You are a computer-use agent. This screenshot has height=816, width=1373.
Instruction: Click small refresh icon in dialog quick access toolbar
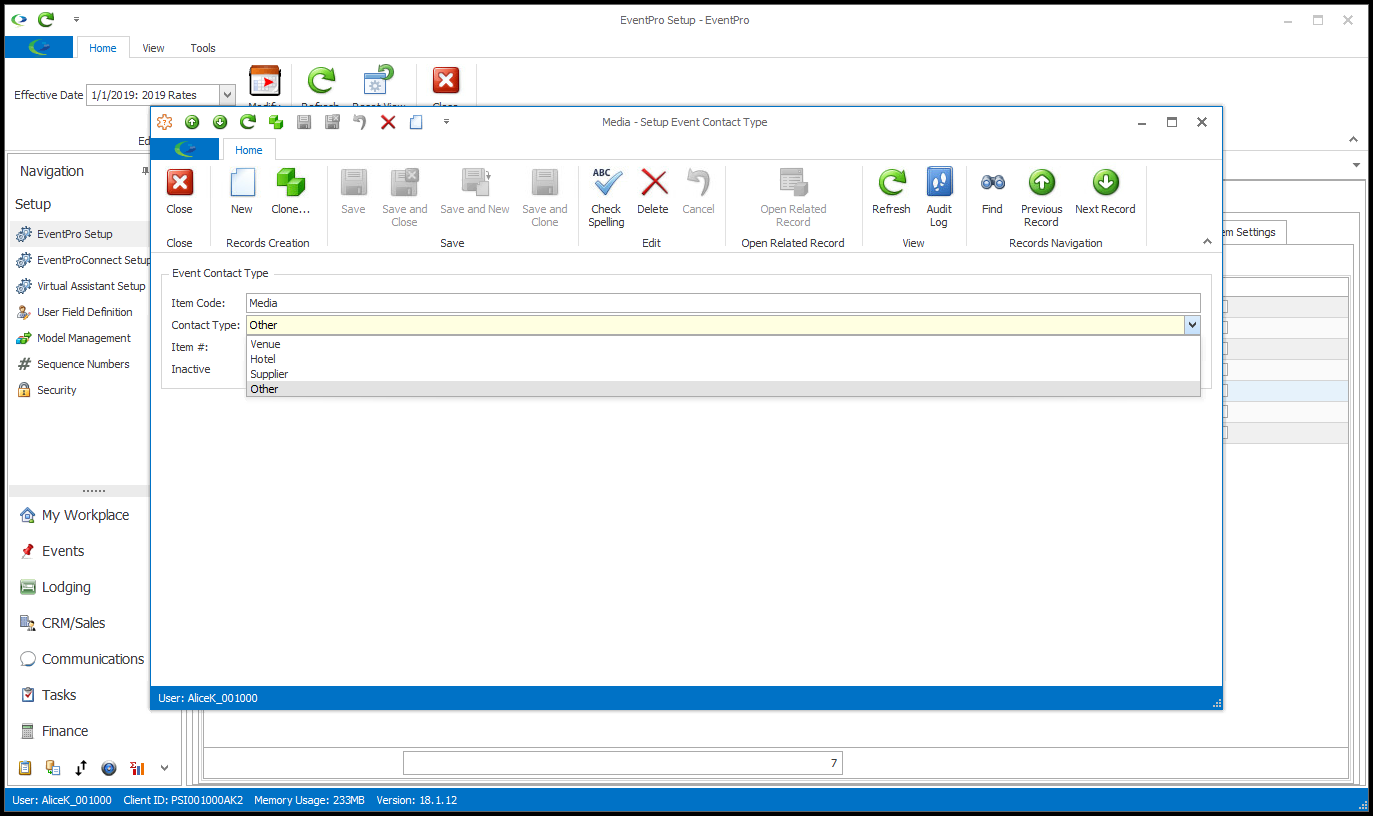[x=248, y=122]
